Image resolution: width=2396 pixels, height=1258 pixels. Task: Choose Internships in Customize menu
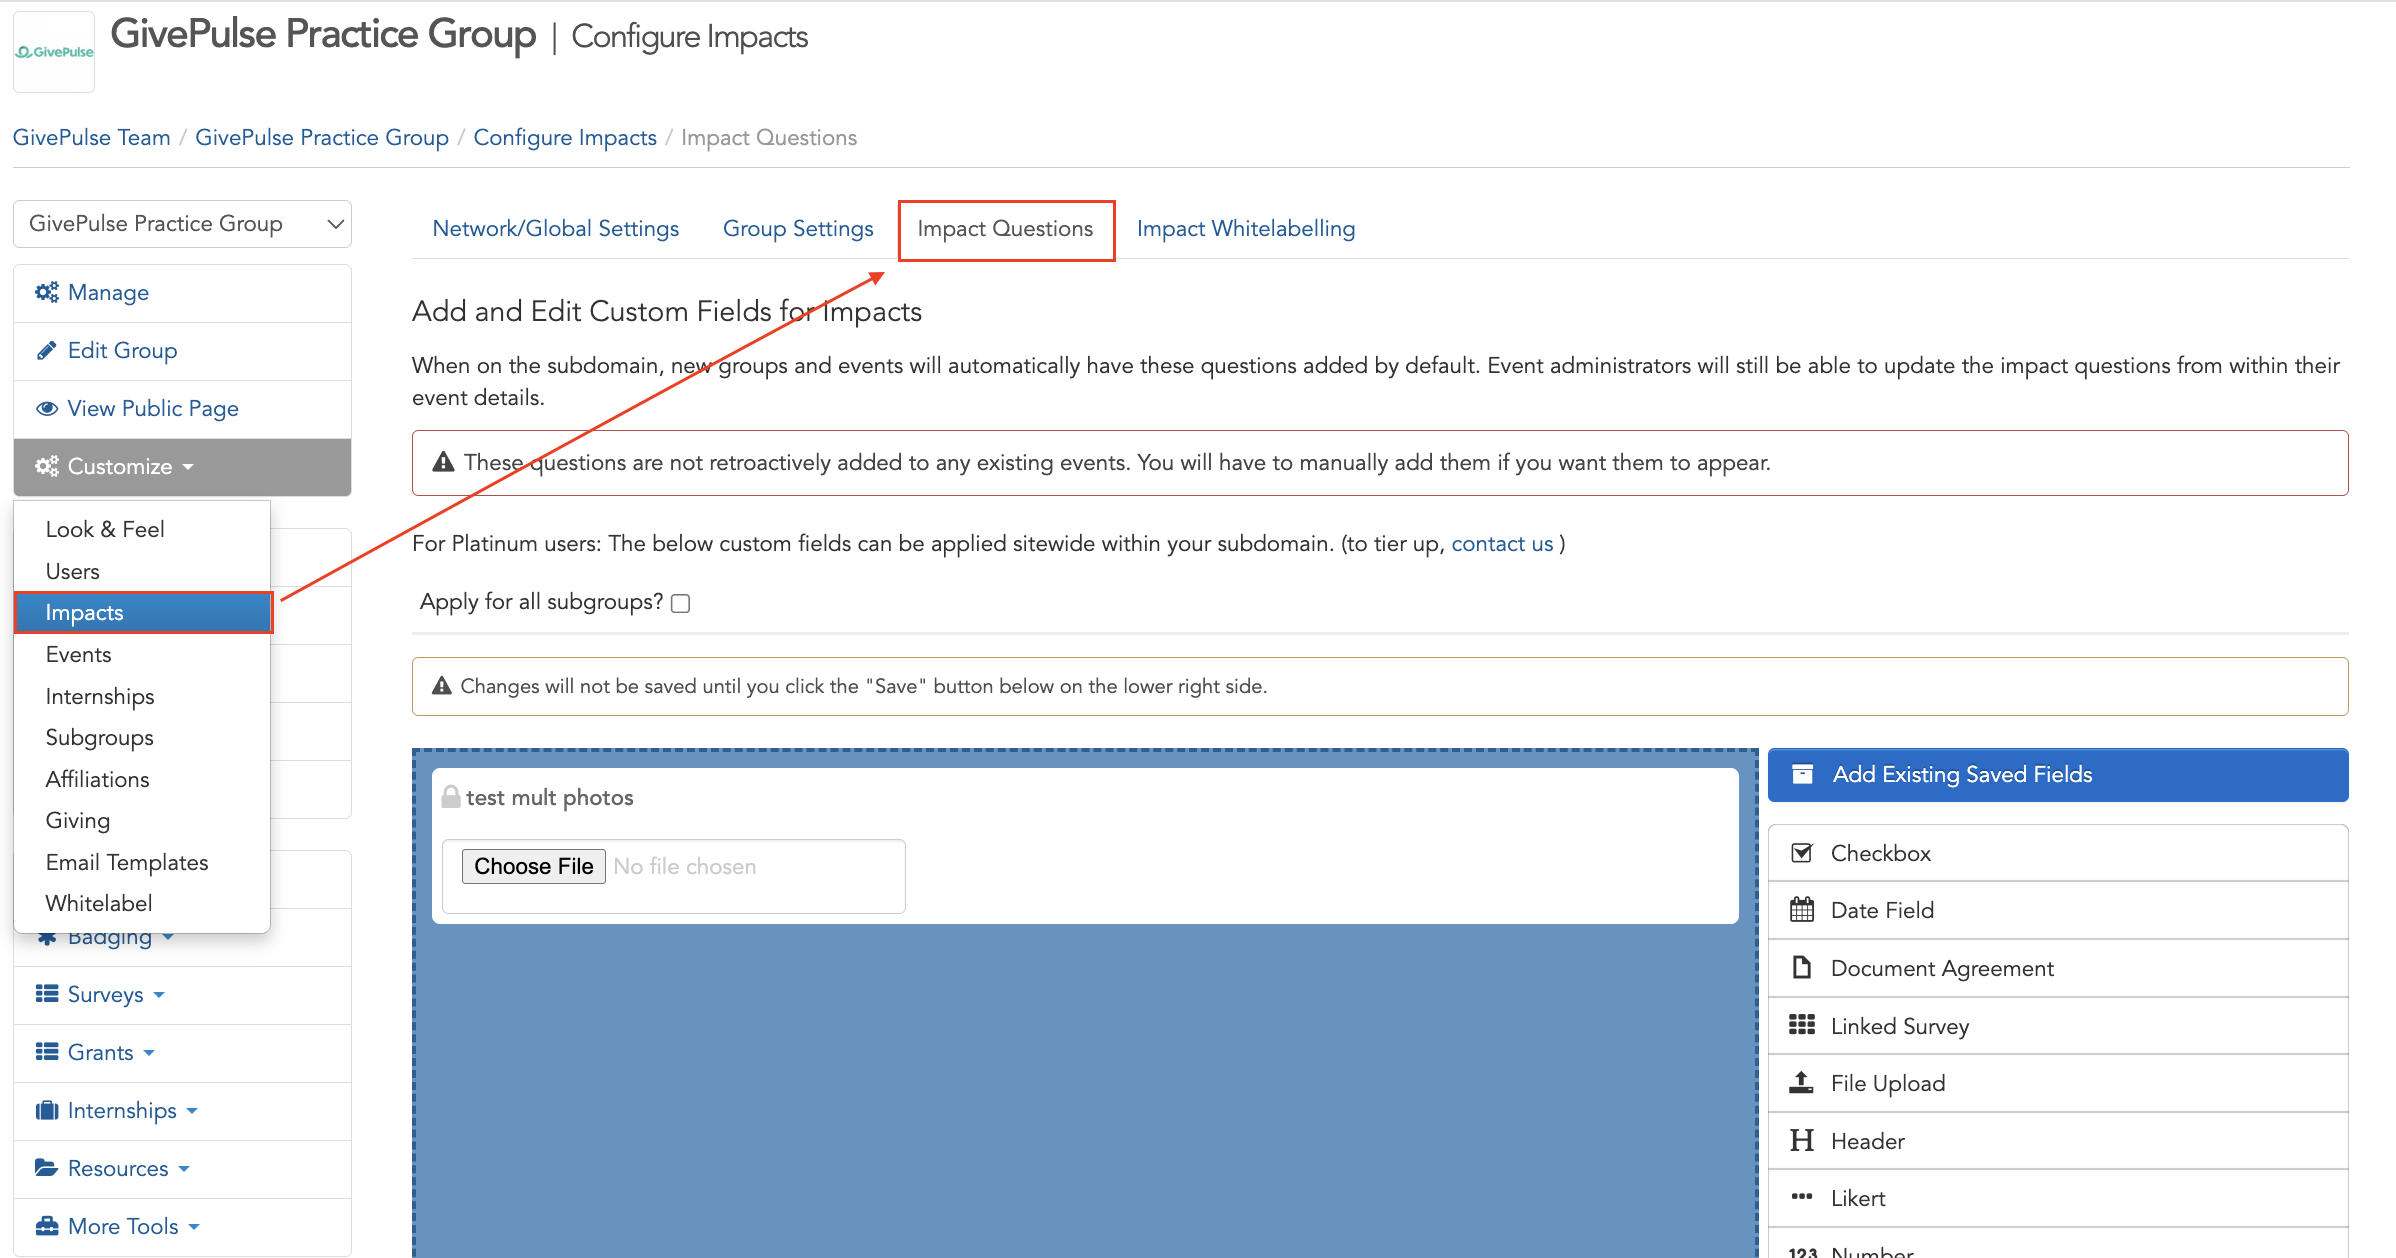143,696
